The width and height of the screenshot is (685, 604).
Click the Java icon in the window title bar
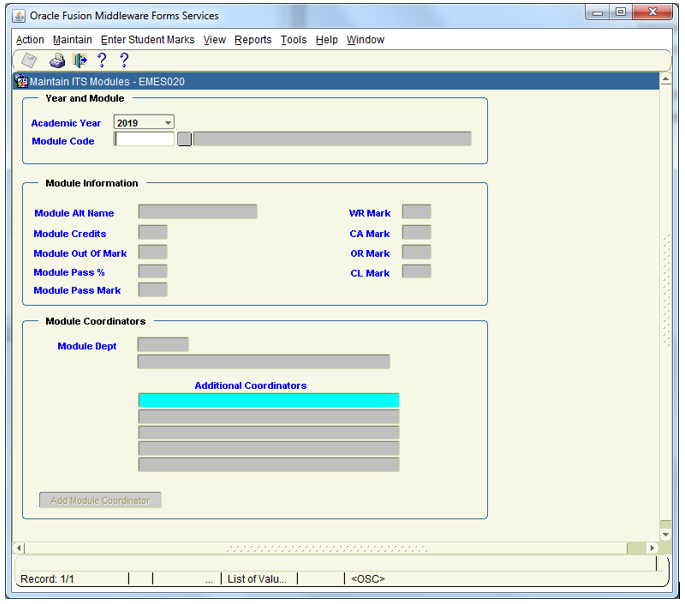(x=19, y=16)
